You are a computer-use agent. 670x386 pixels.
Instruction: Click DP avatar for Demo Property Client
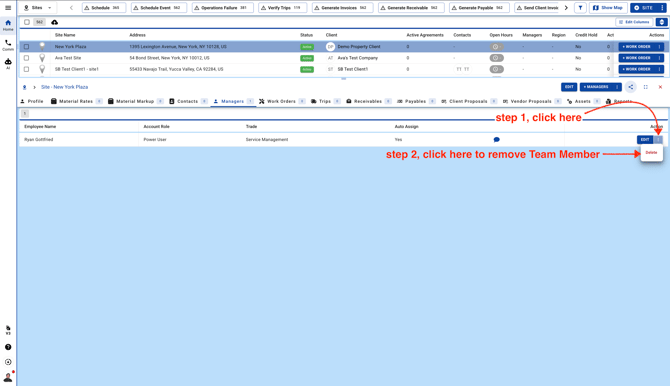pos(330,47)
